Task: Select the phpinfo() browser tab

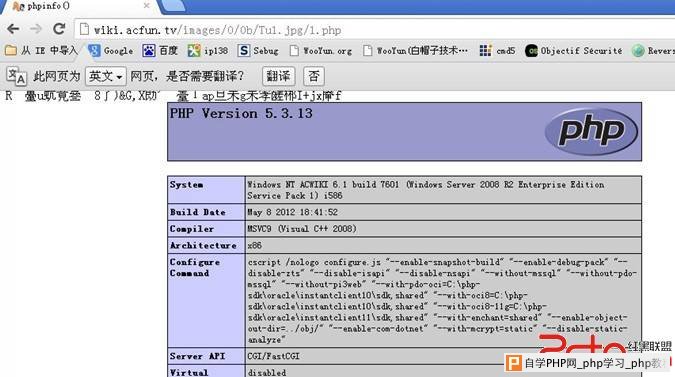Action: pos(80,6)
